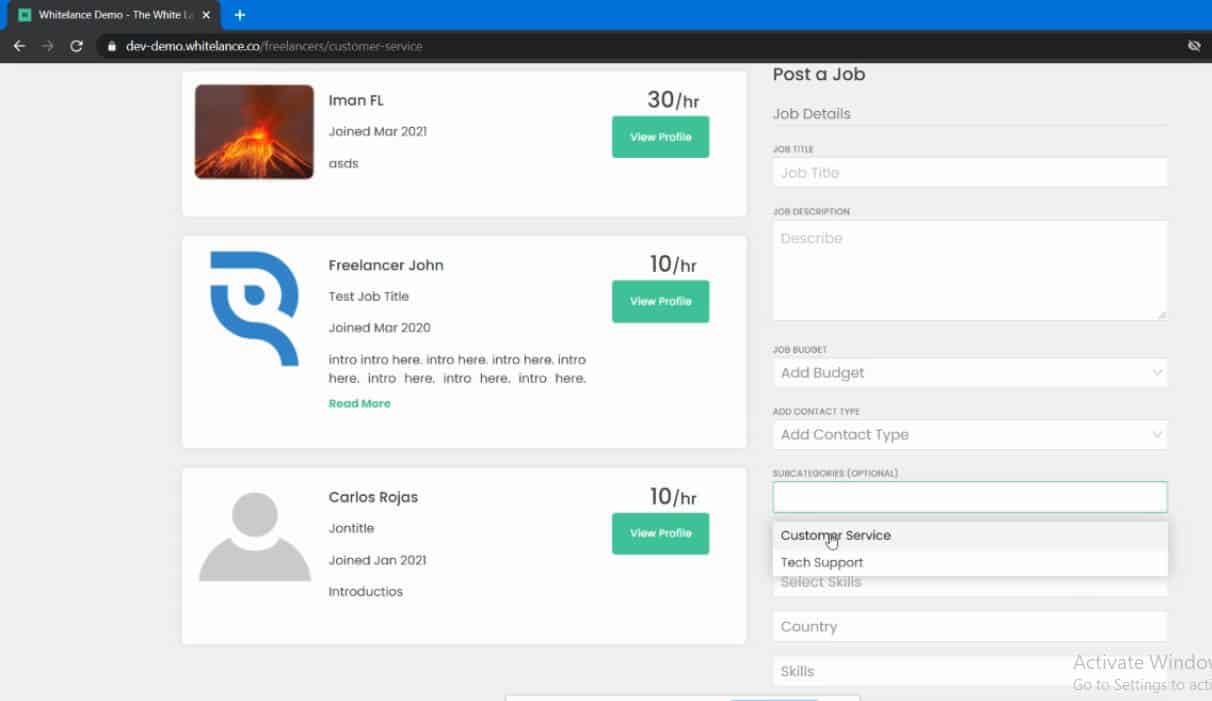1212x701 pixels.
Task: Open the Select Skills field
Action: [x=970, y=583]
